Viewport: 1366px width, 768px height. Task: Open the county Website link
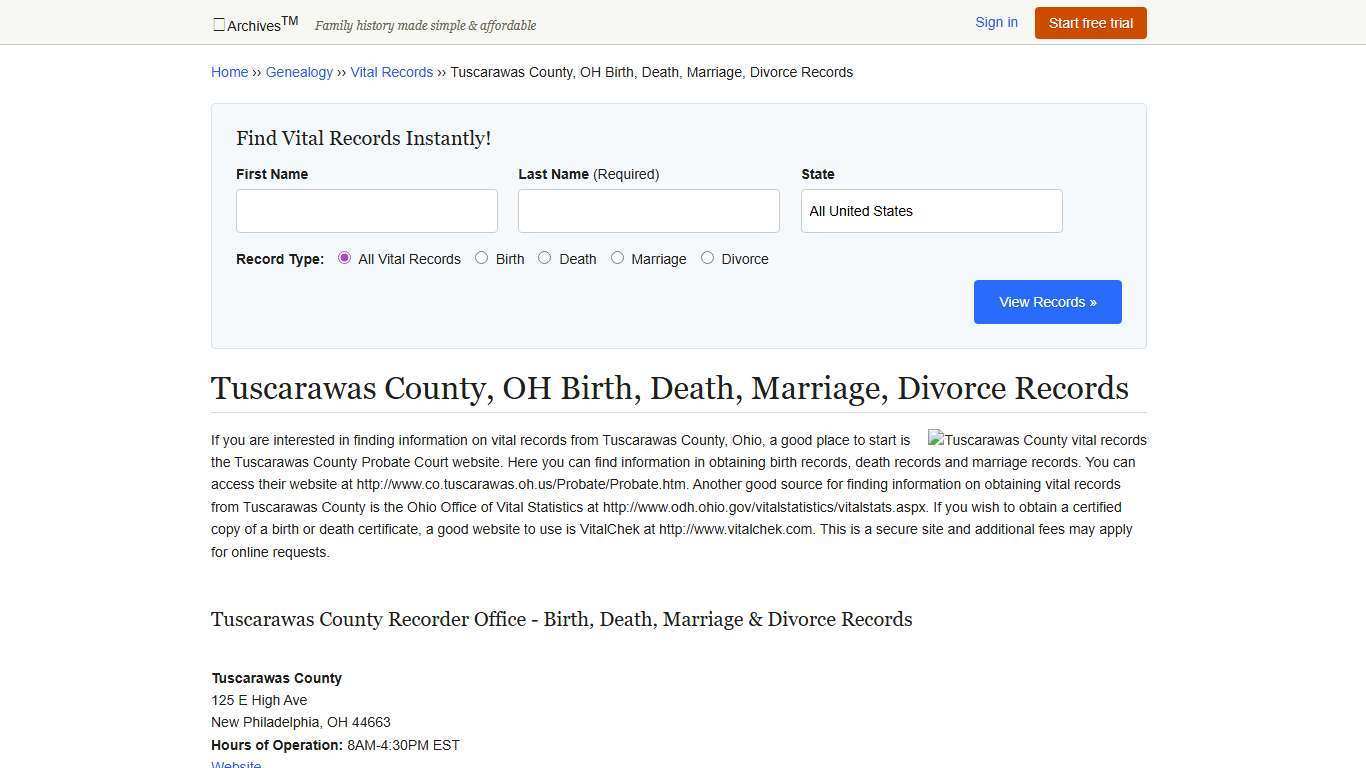[235, 763]
